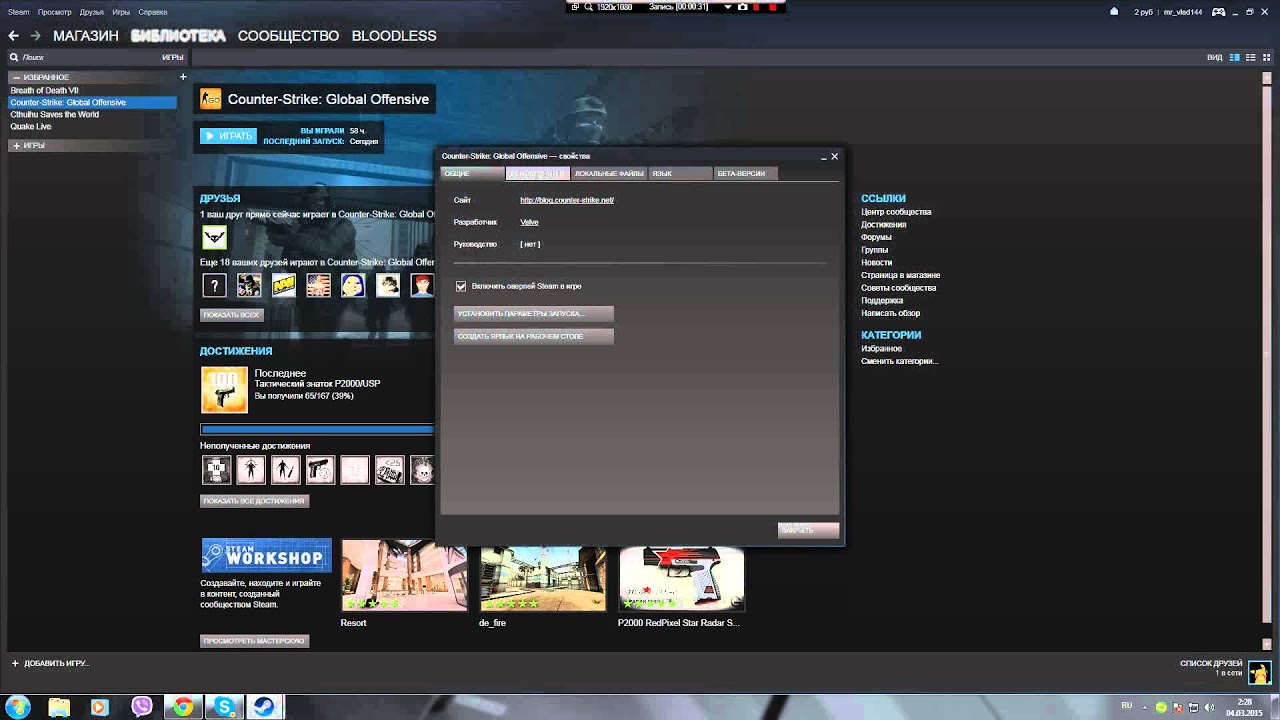Viewport: 1280px width, 720px height.
Task: Open the ОБЩИЕ tab in properties
Action: click(x=472, y=174)
